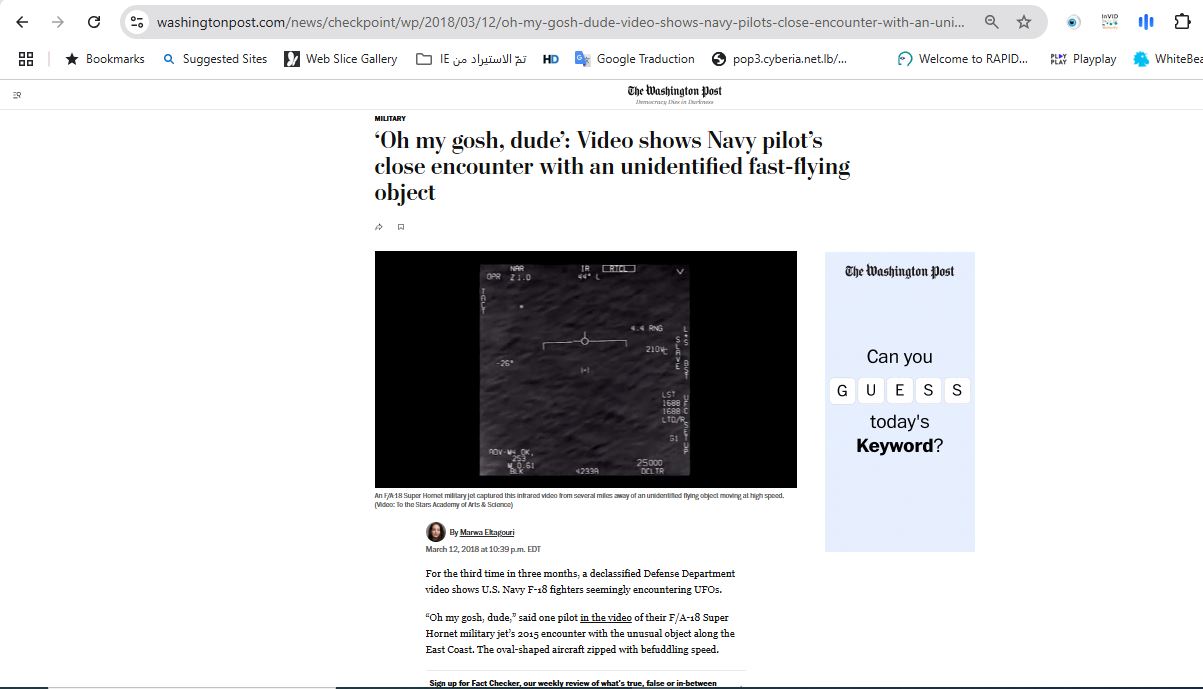Save article with the bookmark flag icon
The image size is (1203, 689).
401,227
